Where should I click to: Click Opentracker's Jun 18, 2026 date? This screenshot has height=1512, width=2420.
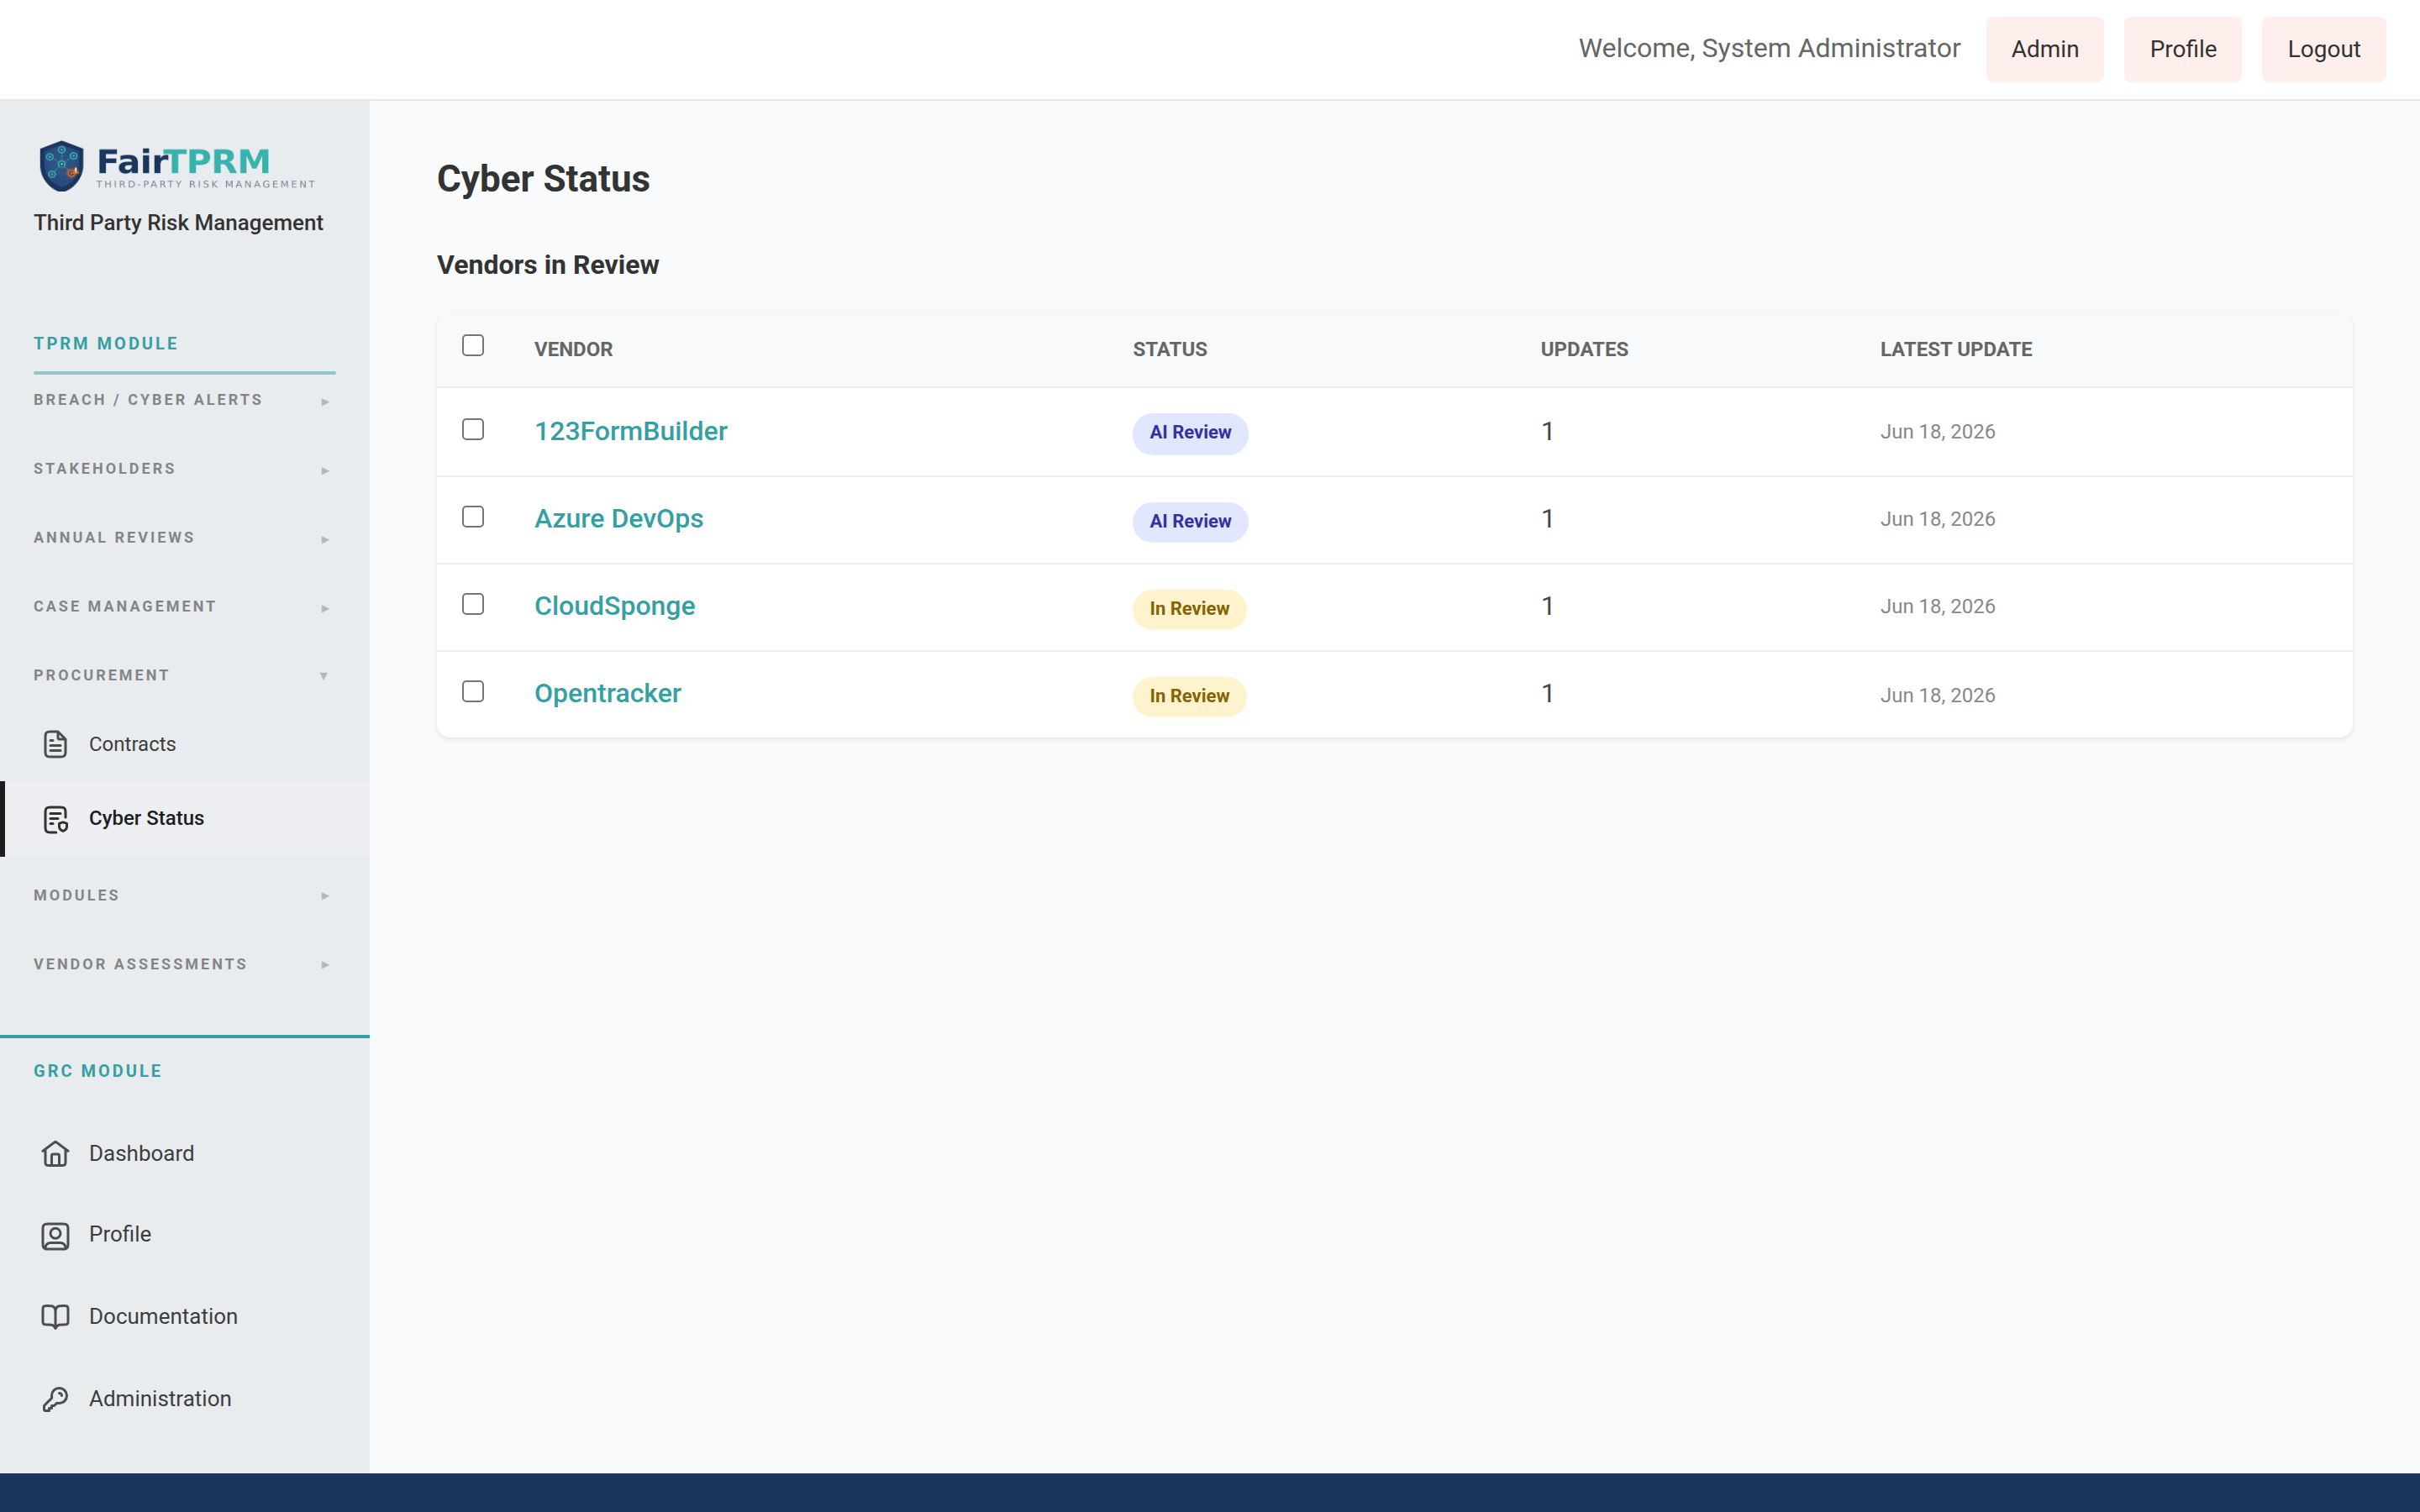click(1937, 695)
